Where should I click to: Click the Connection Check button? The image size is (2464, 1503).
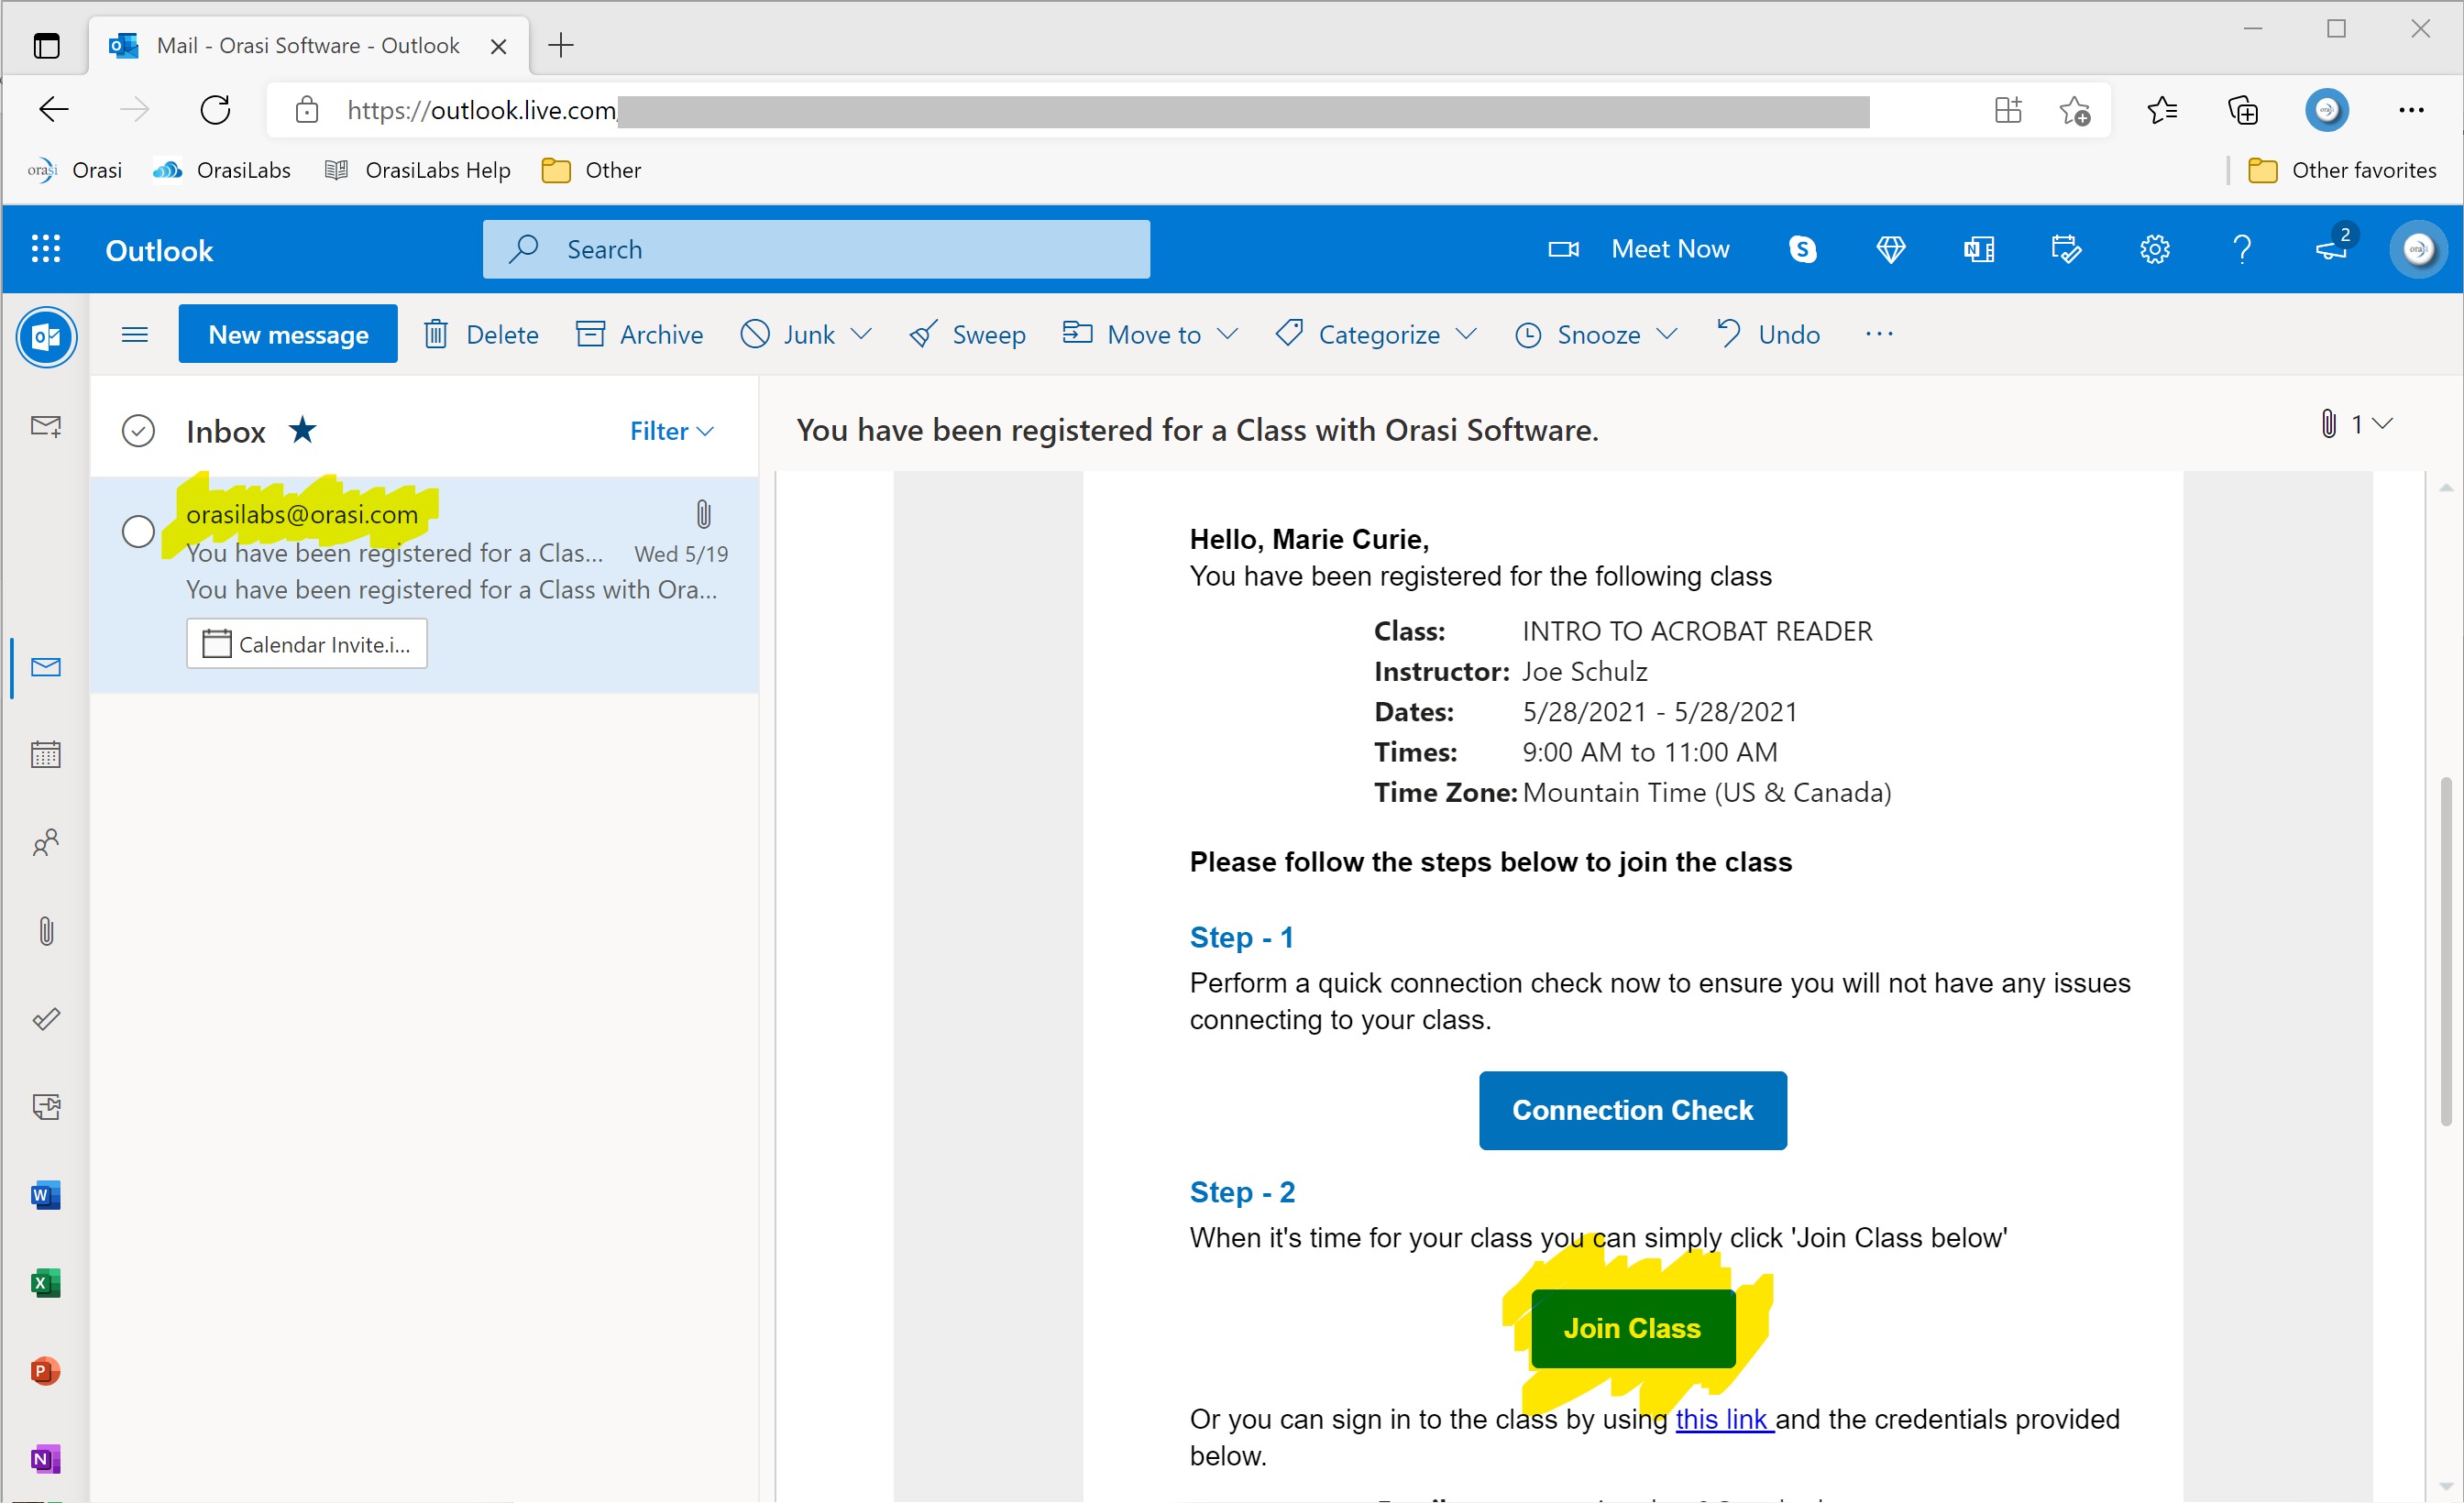1632,1110
